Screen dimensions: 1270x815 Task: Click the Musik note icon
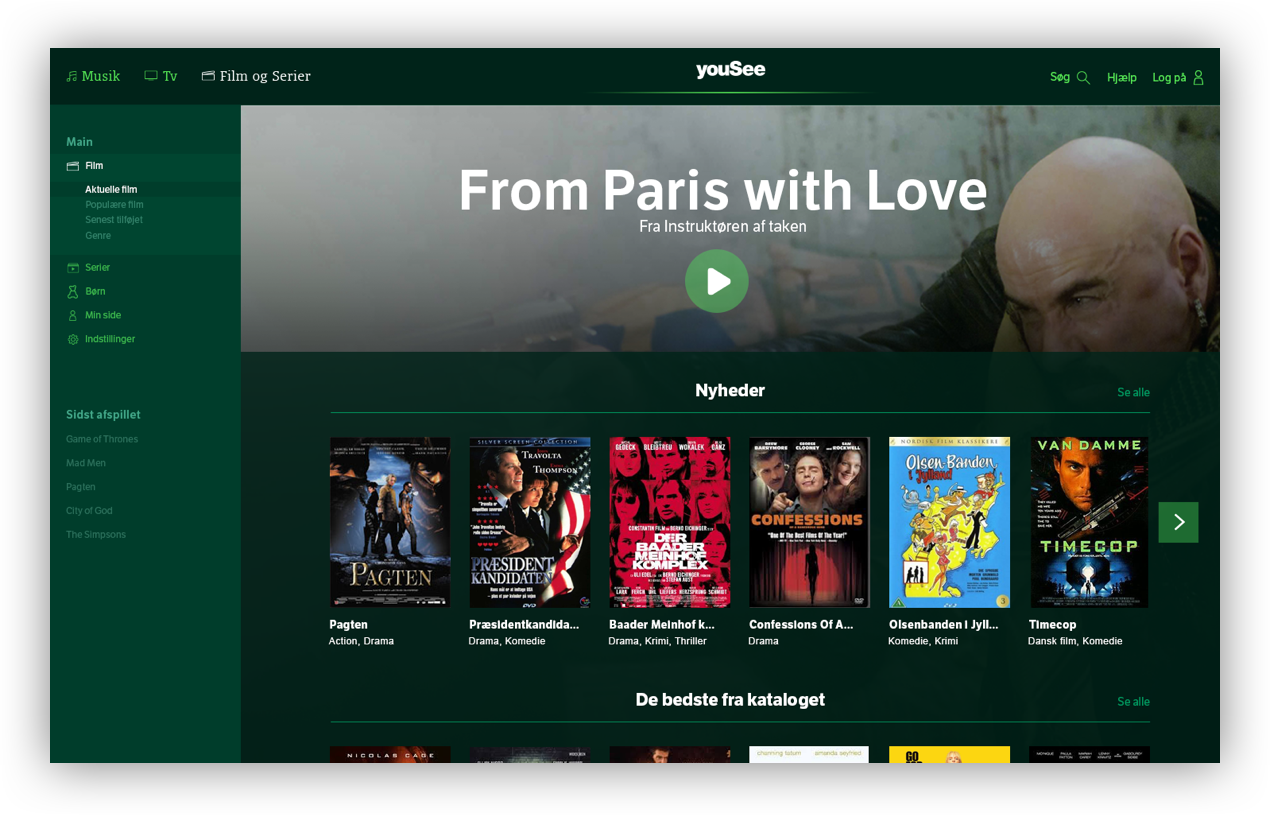pos(71,76)
